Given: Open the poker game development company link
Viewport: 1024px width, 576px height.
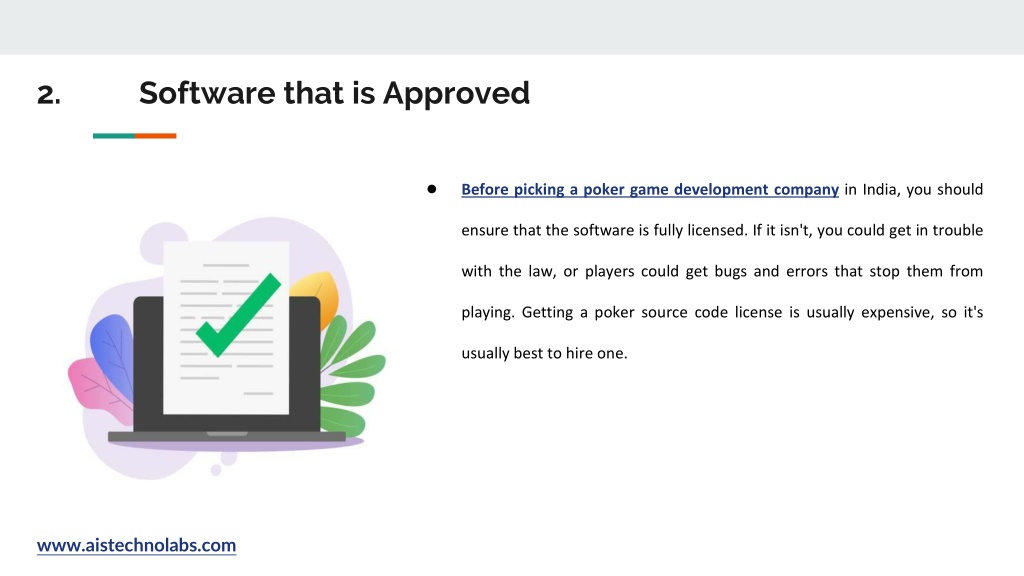Looking at the screenshot, I should [x=650, y=189].
